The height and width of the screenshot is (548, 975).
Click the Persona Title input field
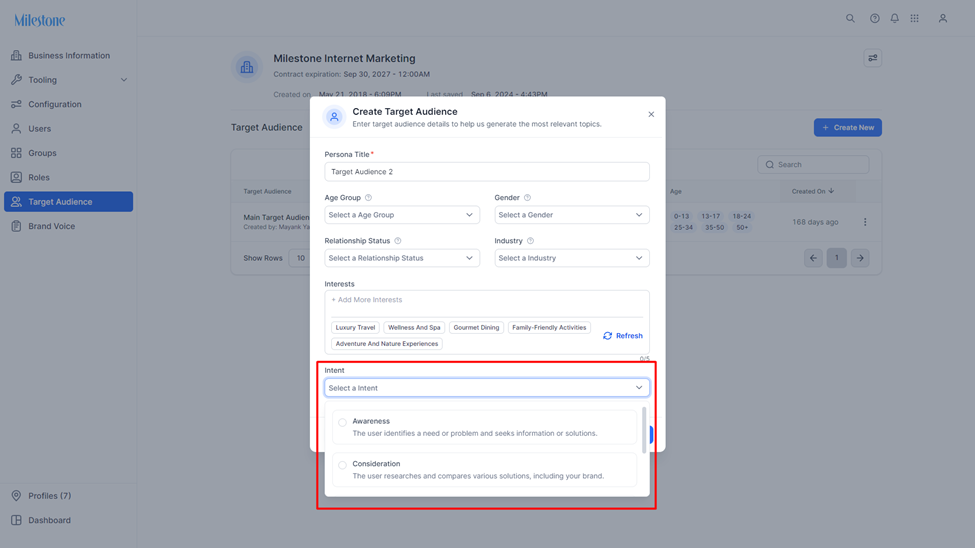[x=487, y=172]
